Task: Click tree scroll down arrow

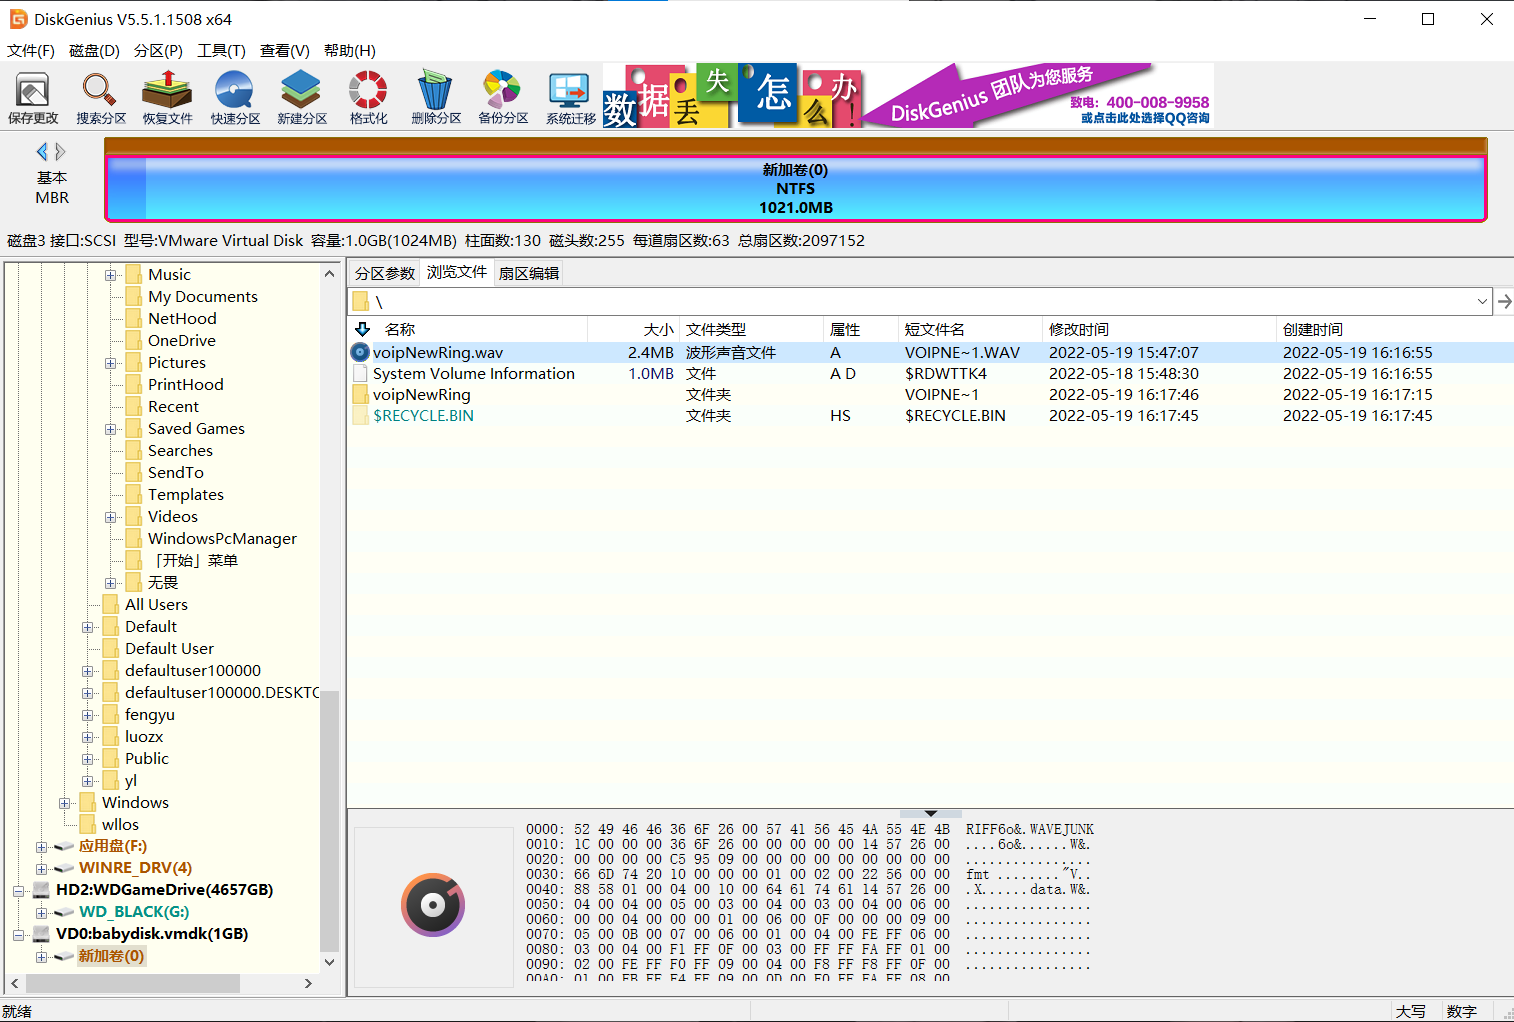Action: pos(329,962)
